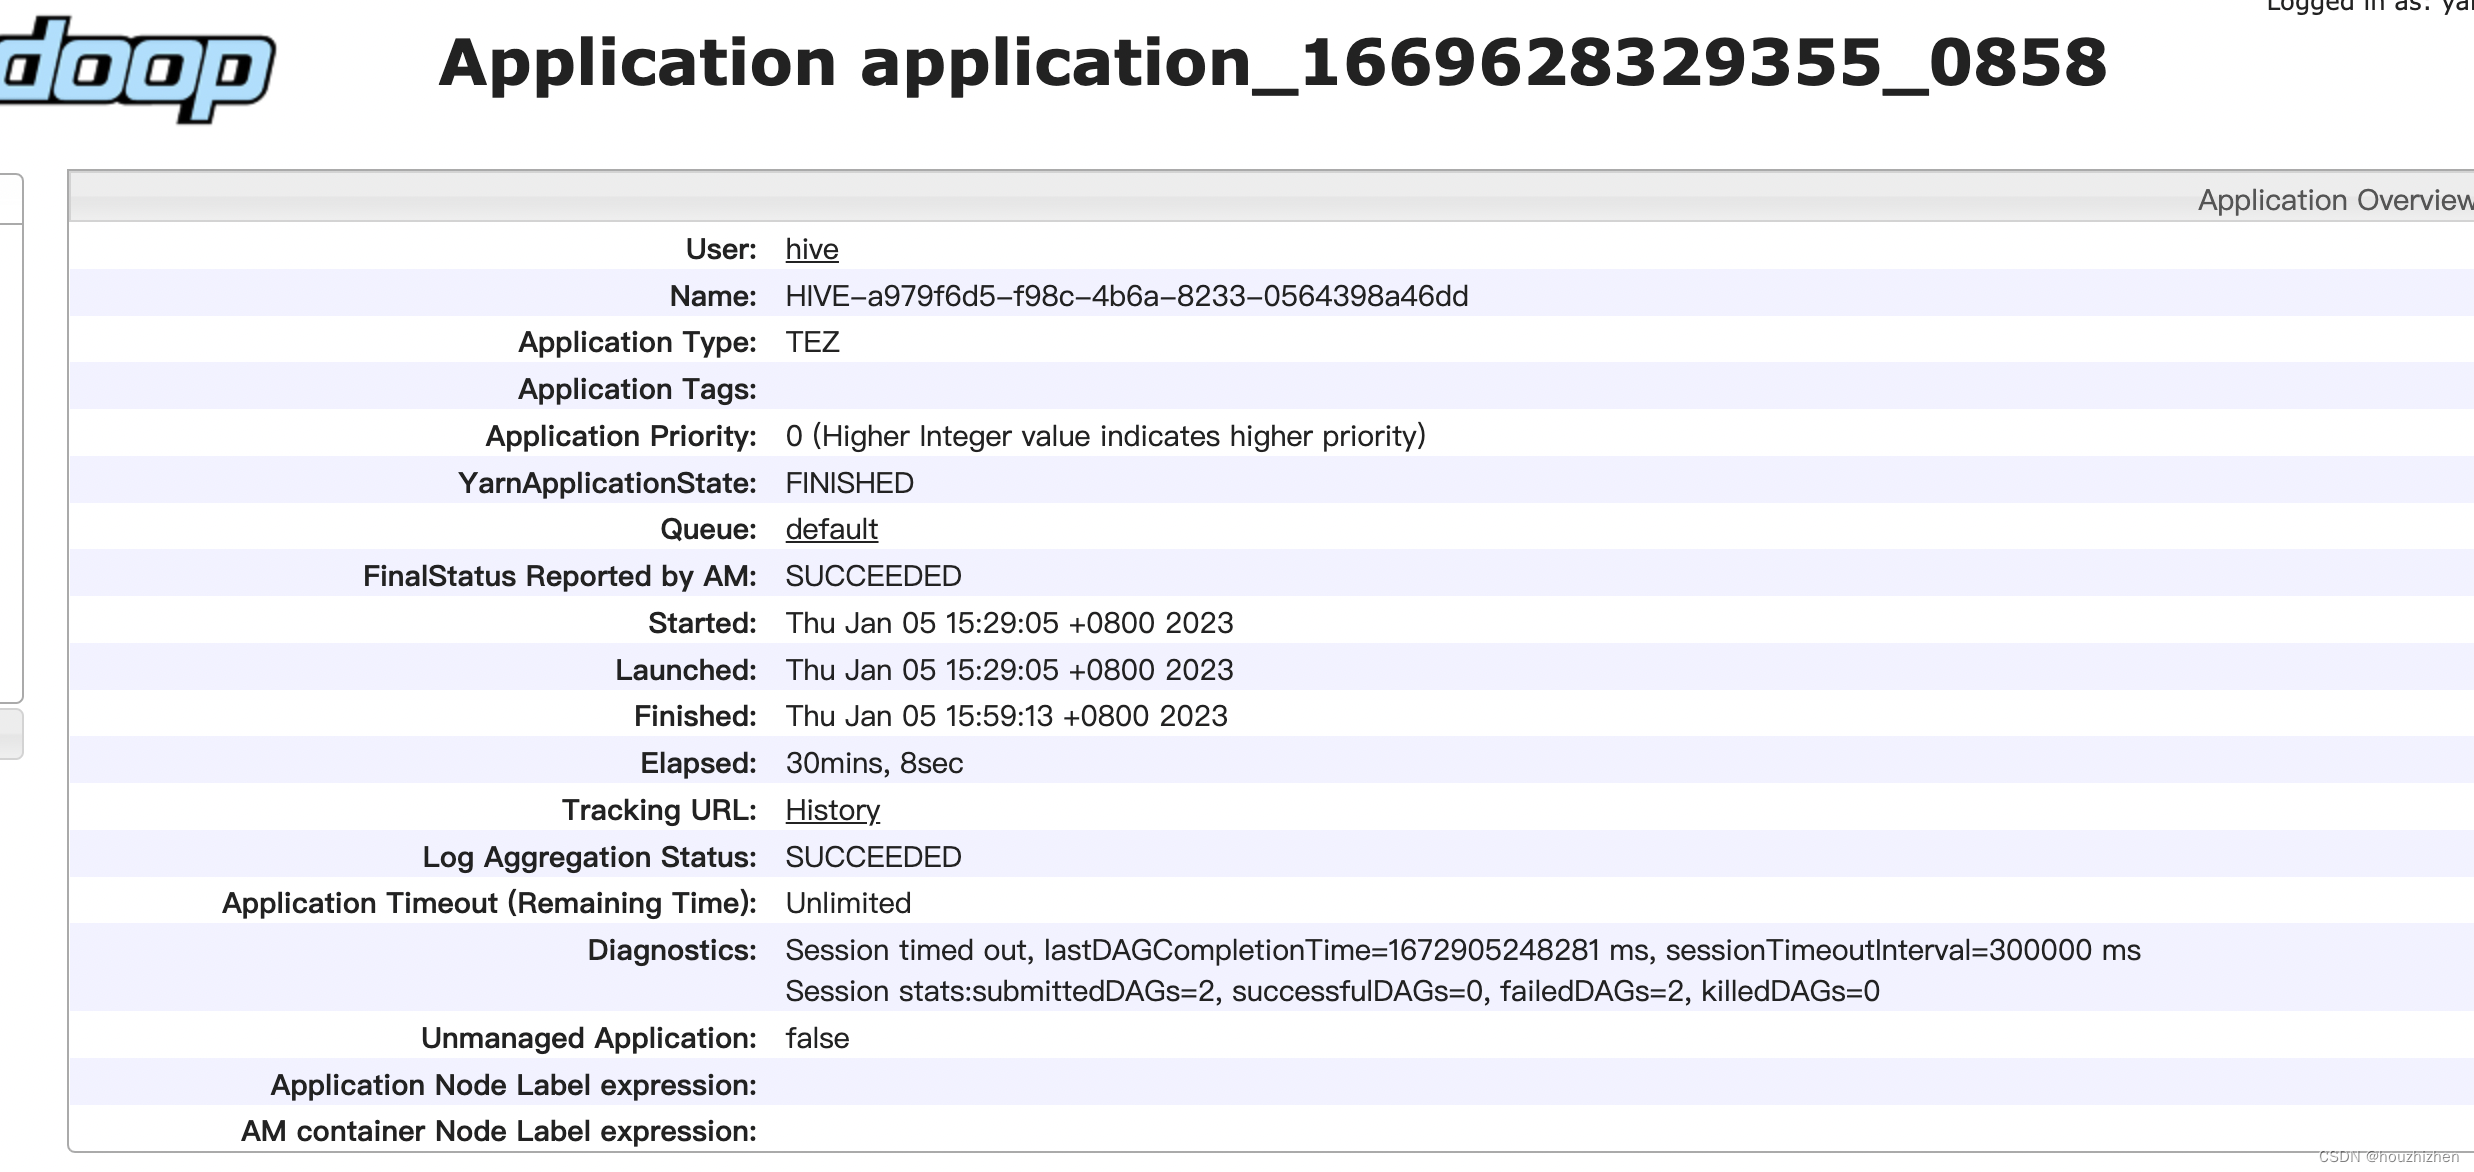
Task: Click the Diagnostics: label
Action: [x=672, y=950]
